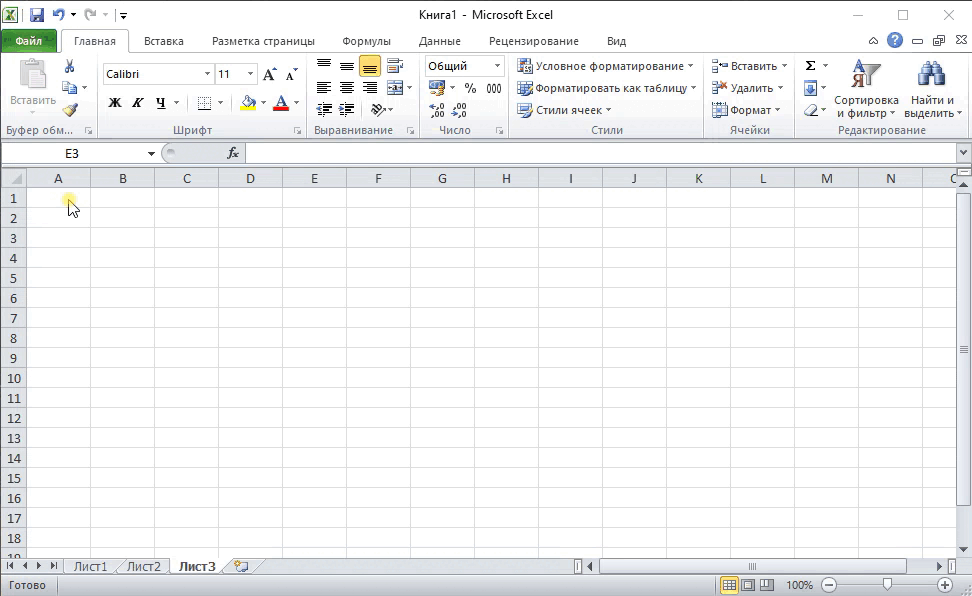Click the insert function fx icon

click(x=232, y=153)
